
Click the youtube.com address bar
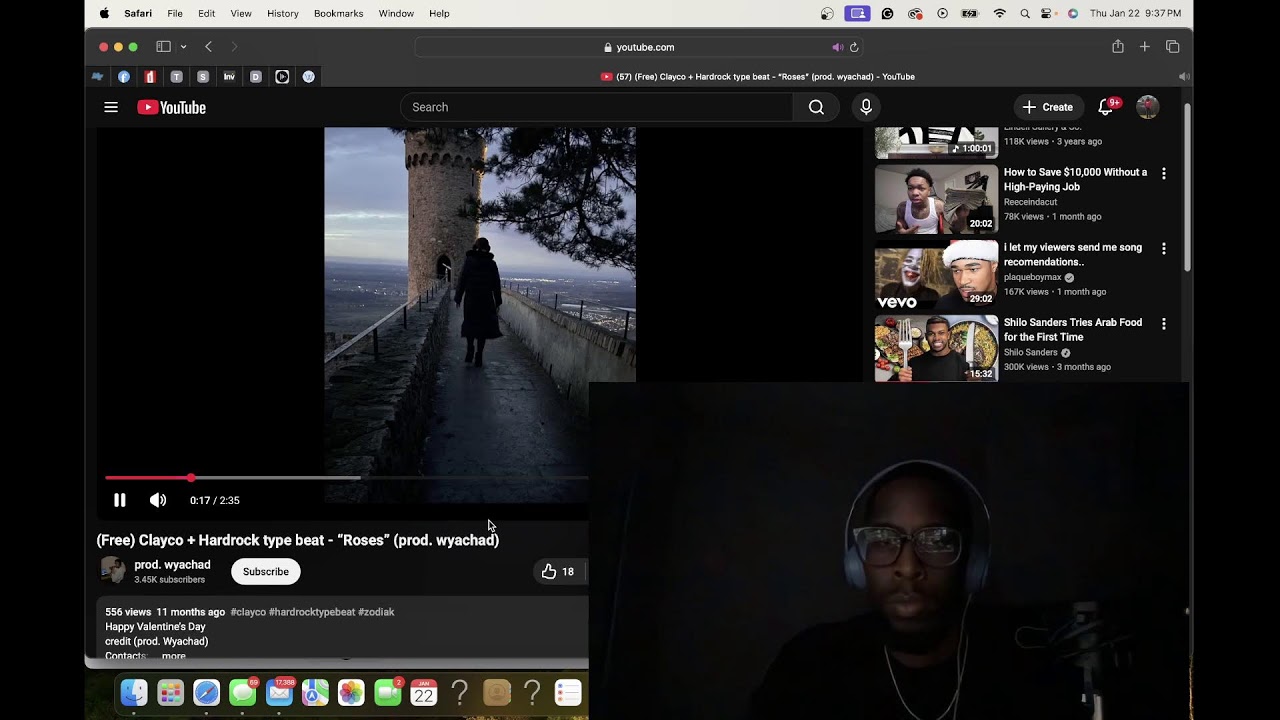coord(639,47)
